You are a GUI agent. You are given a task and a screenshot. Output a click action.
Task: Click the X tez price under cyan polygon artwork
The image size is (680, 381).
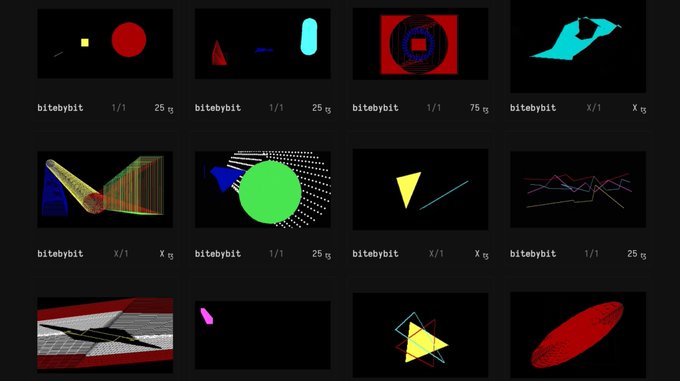click(x=639, y=108)
